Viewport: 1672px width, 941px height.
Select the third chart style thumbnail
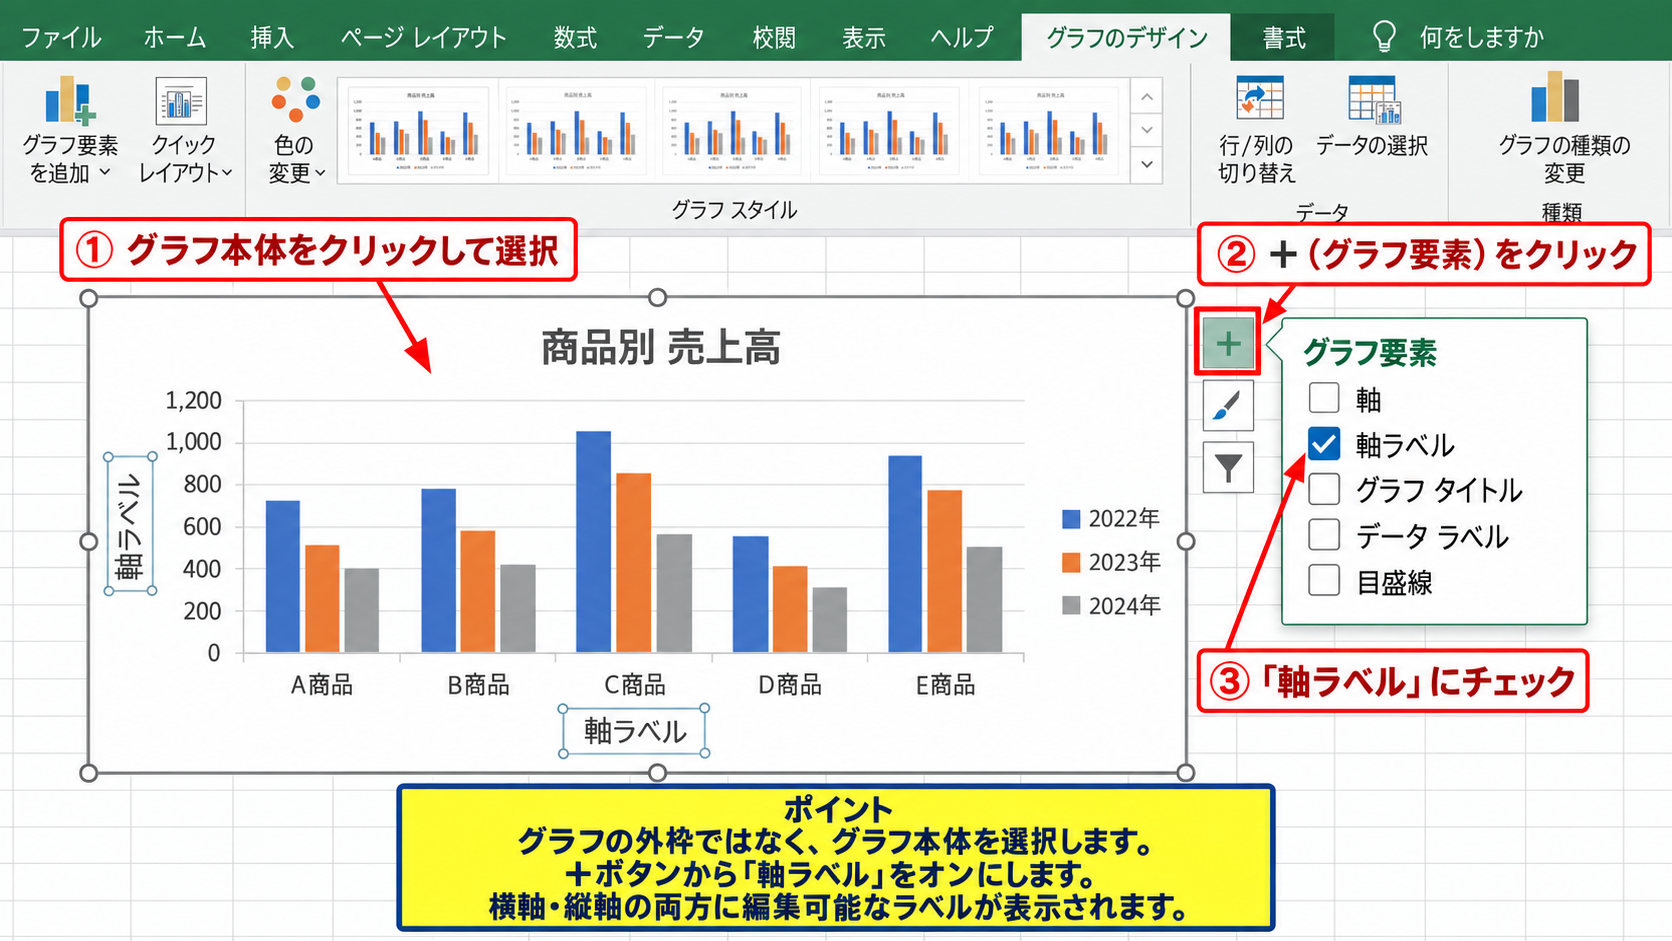tap(734, 130)
